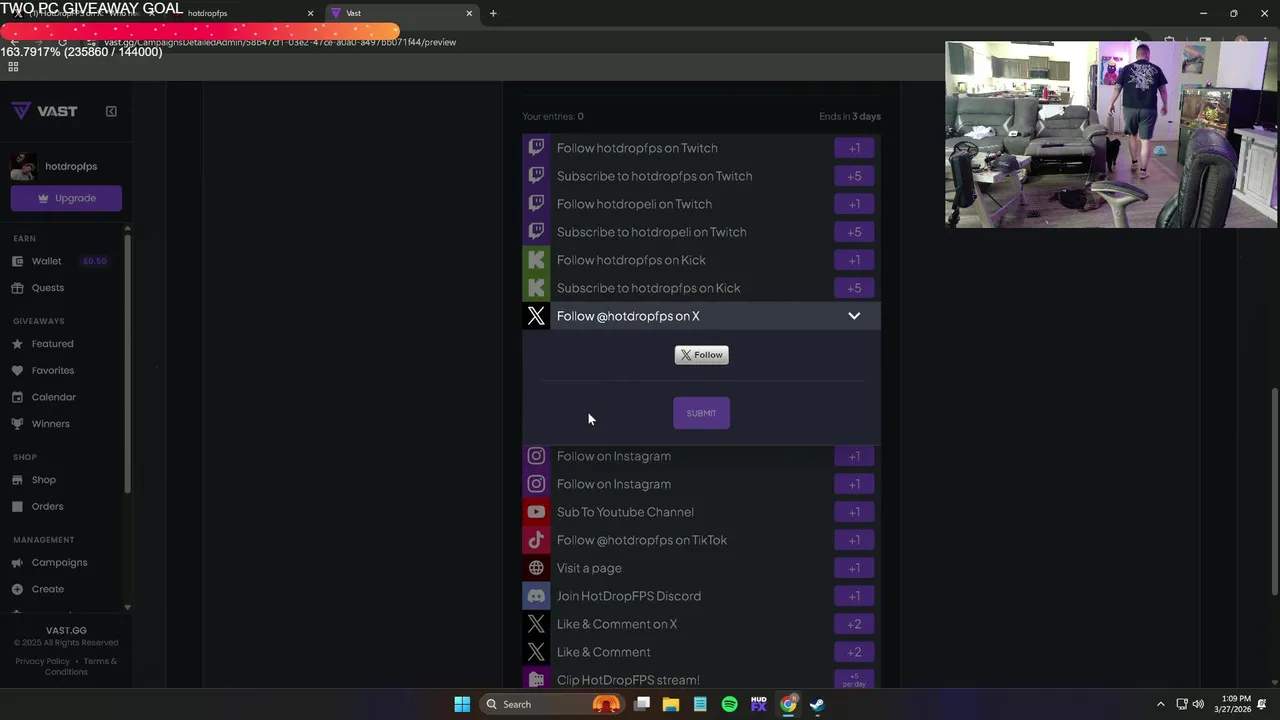The width and height of the screenshot is (1280, 720).
Task: Expand Subscribe to hotdropfps on Kick entry
Action: point(701,288)
